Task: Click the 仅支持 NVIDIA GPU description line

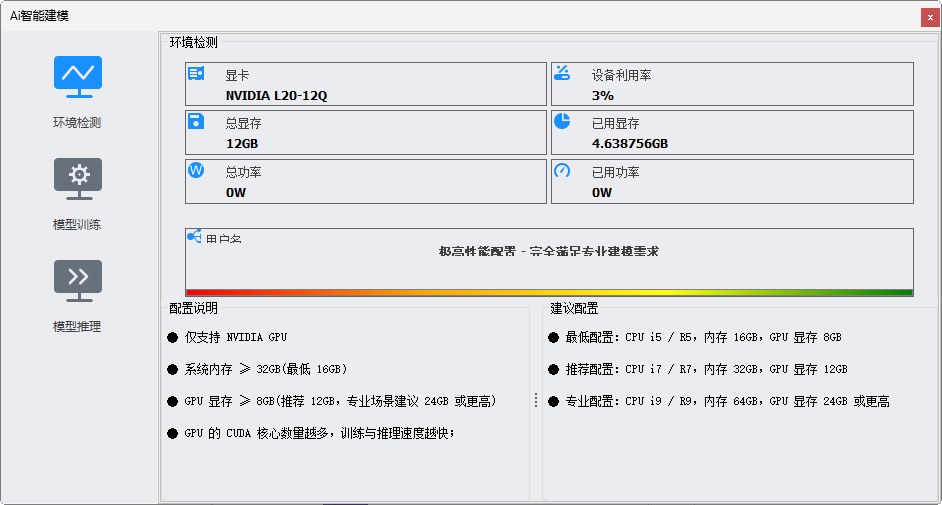Action: (235, 338)
